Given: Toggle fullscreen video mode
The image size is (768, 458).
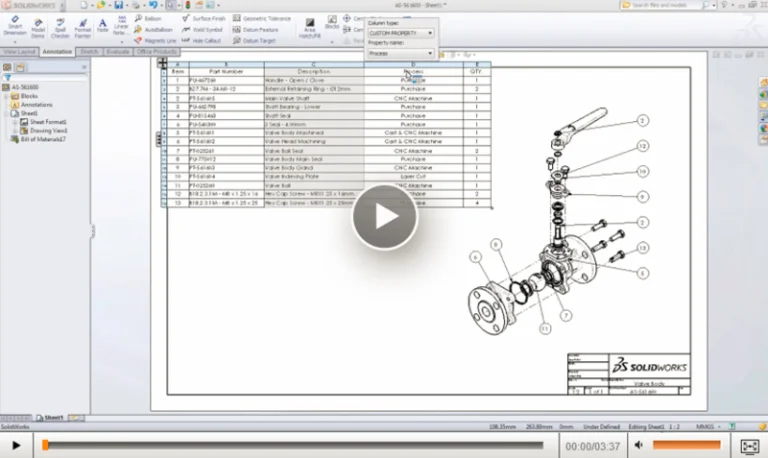Looking at the screenshot, I should (x=750, y=445).
